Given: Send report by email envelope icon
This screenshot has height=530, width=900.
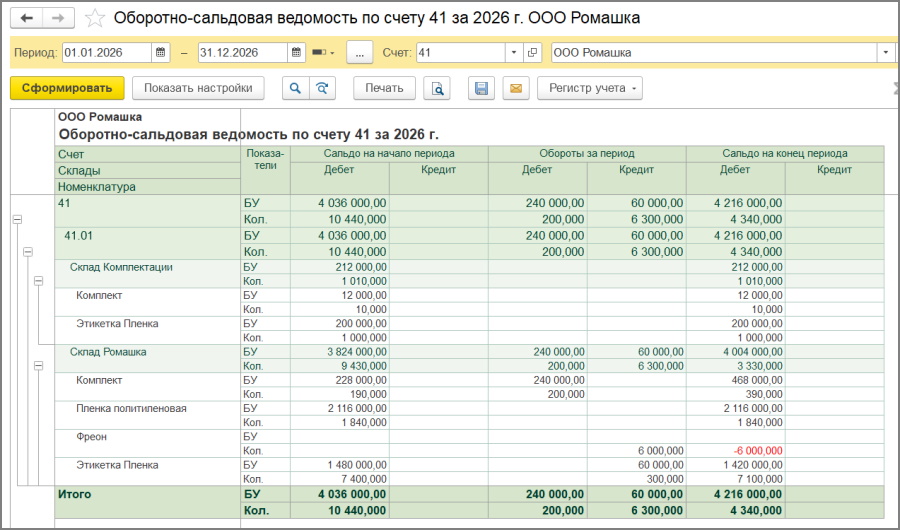Looking at the screenshot, I should [516, 88].
